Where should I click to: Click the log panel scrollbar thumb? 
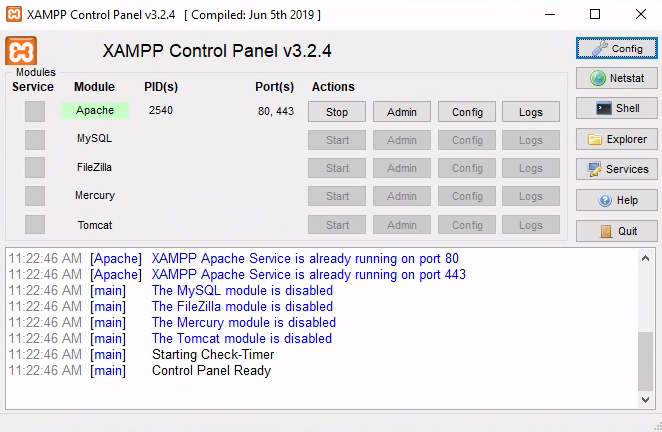(x=645, y=361)
